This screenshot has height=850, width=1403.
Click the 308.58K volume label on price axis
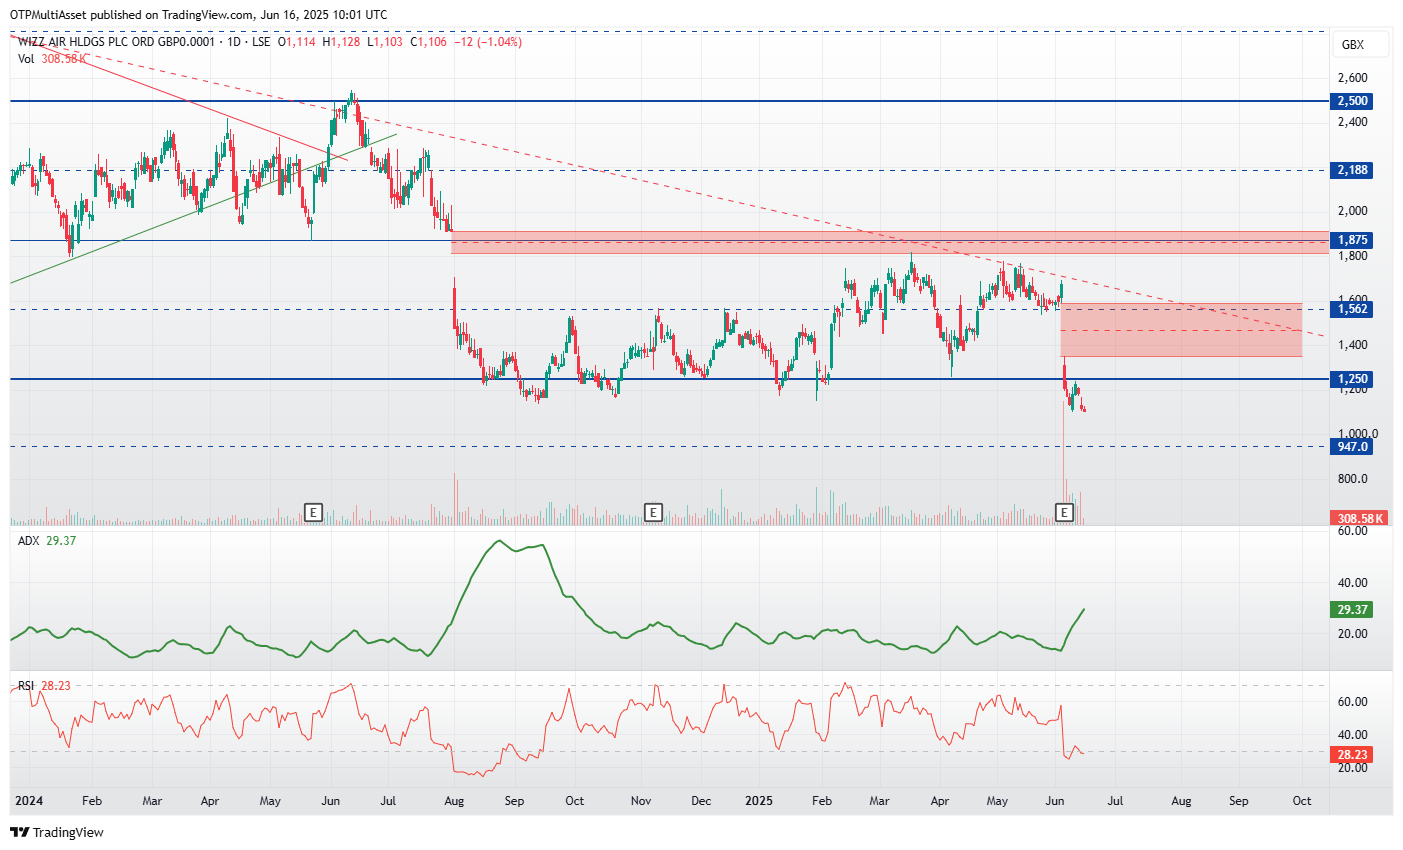point(1358,518)
